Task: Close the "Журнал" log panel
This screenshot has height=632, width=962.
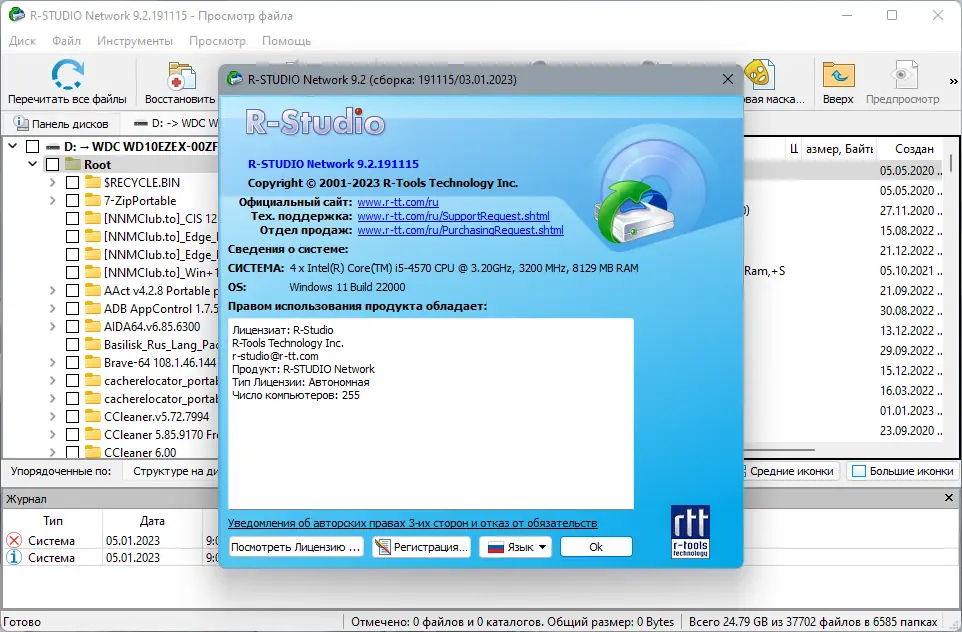Action: click(x=948, y=498)
